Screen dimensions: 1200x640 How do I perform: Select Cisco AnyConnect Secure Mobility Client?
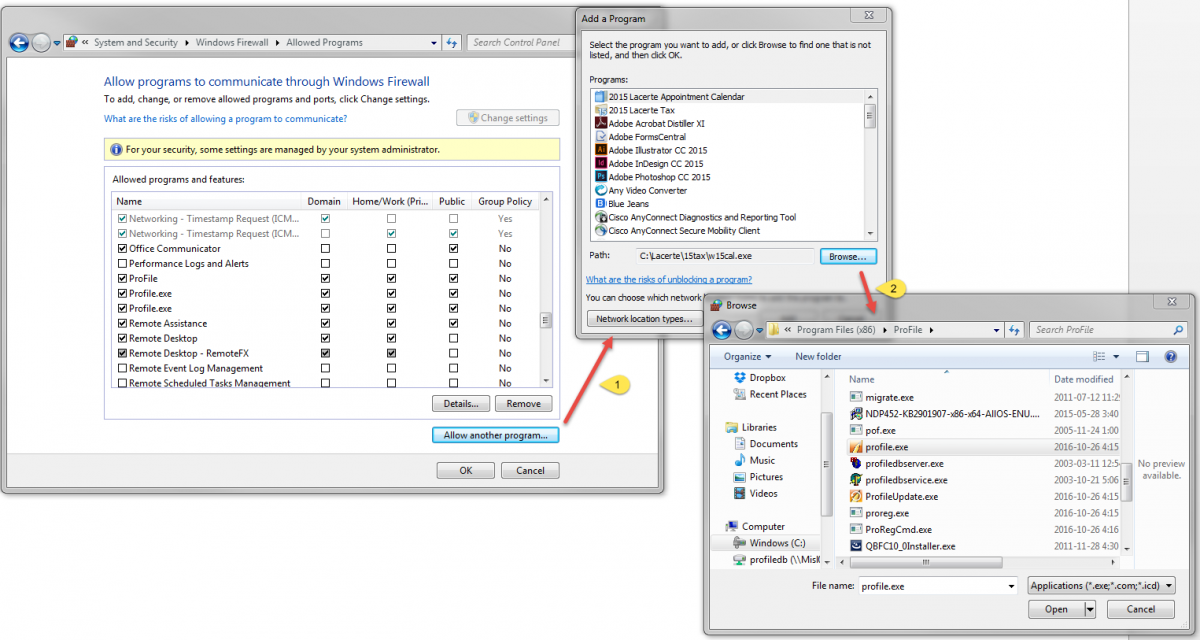coord(670,230)
